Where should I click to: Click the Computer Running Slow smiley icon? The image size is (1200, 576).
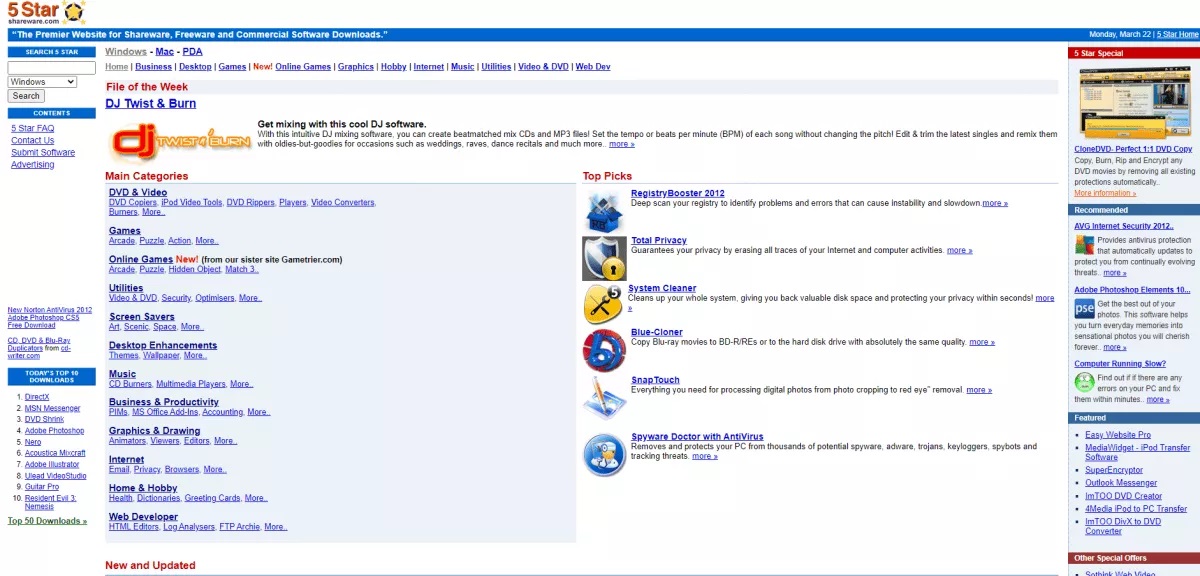(x=1084, y=382)
